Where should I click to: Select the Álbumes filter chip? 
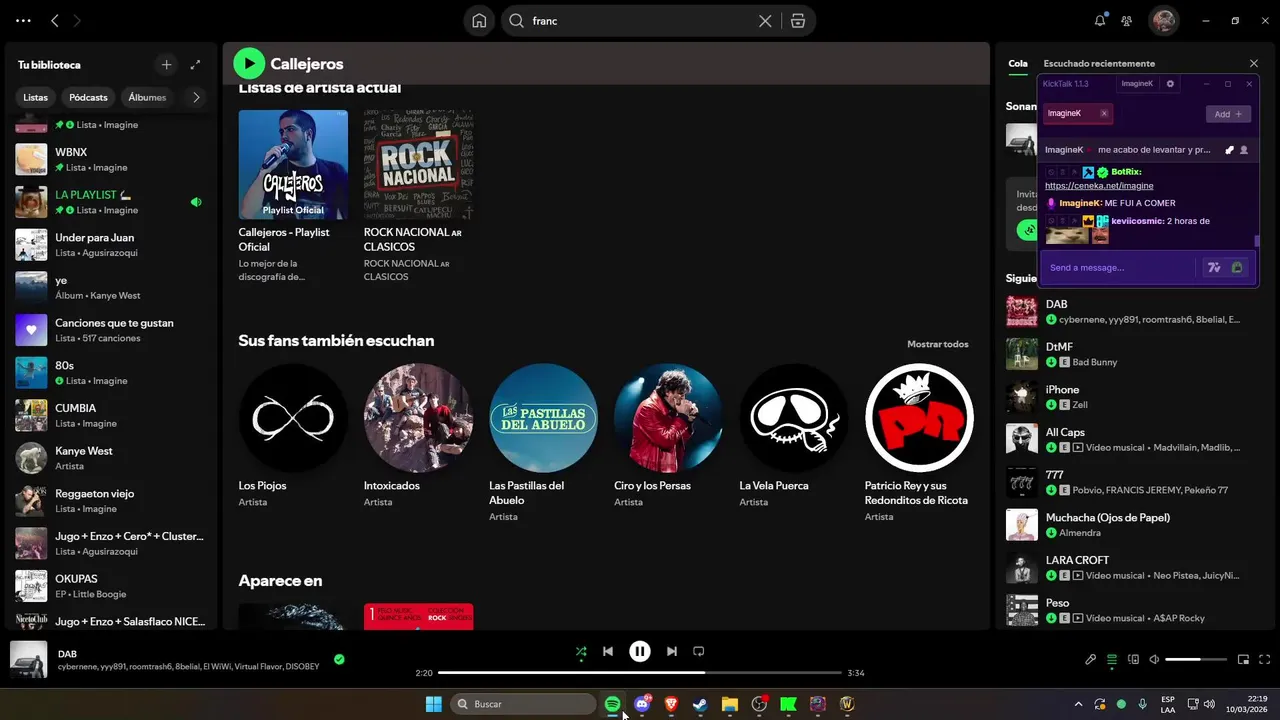(x=147, y=97)
